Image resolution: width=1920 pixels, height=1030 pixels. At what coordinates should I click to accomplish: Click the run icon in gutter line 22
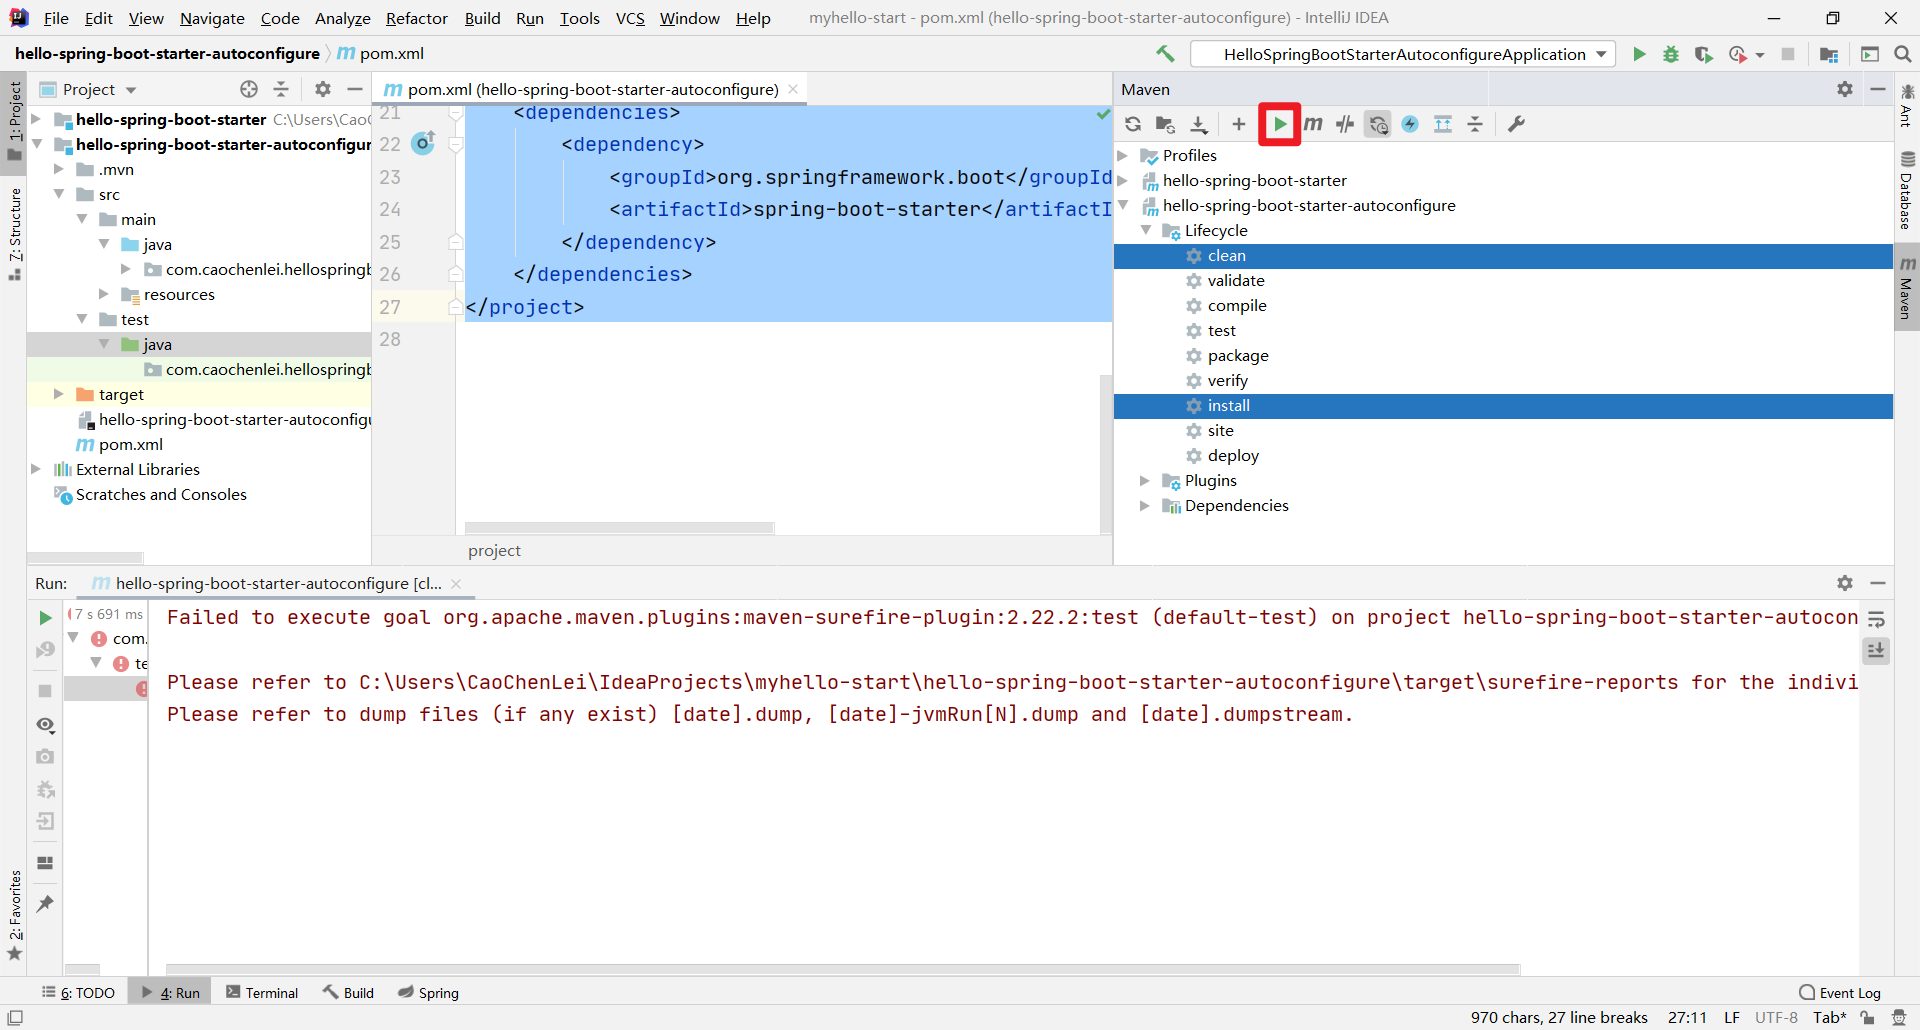click(424, 143)
